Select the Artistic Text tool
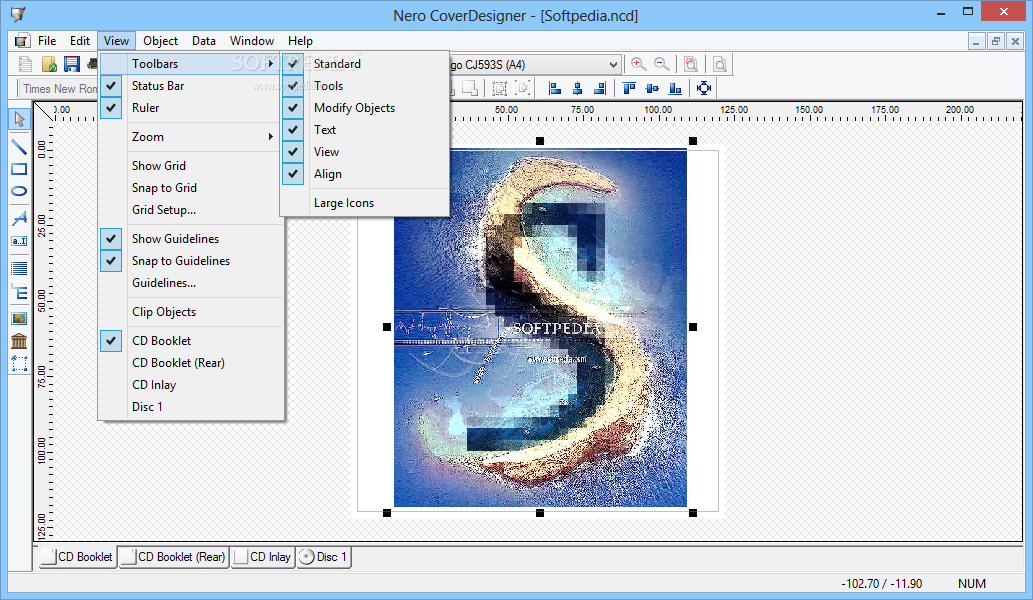 pyautogui.click(x=19, y=218)
